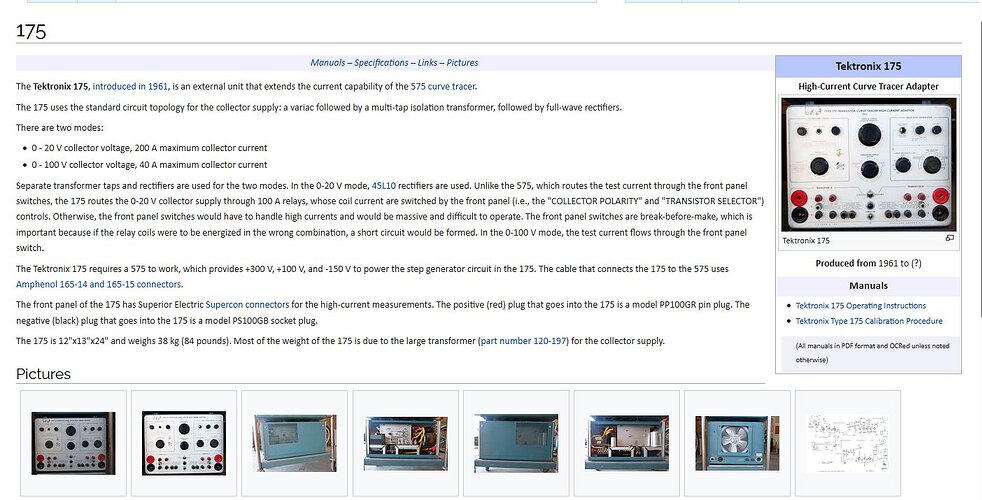Click the 'Tektronix 175' image caption
Screen dimensions: 982x500
[805, 241]
